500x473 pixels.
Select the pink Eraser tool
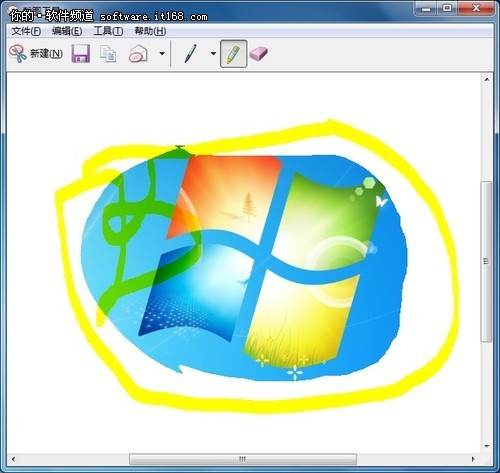258,53
